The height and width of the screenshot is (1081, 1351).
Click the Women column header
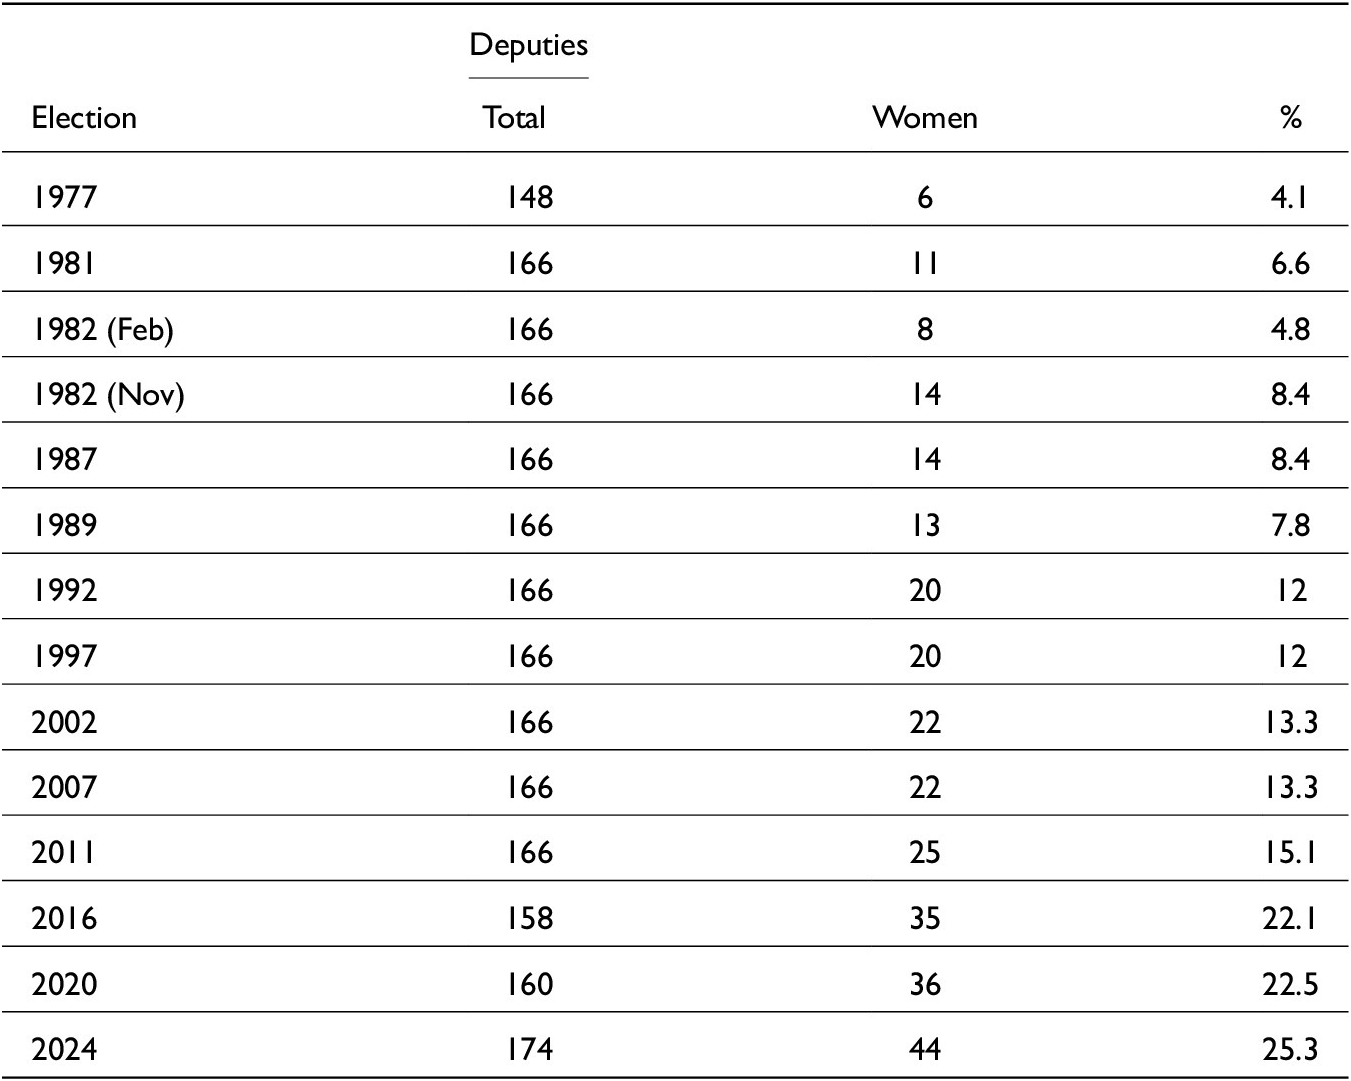(924, 118)
